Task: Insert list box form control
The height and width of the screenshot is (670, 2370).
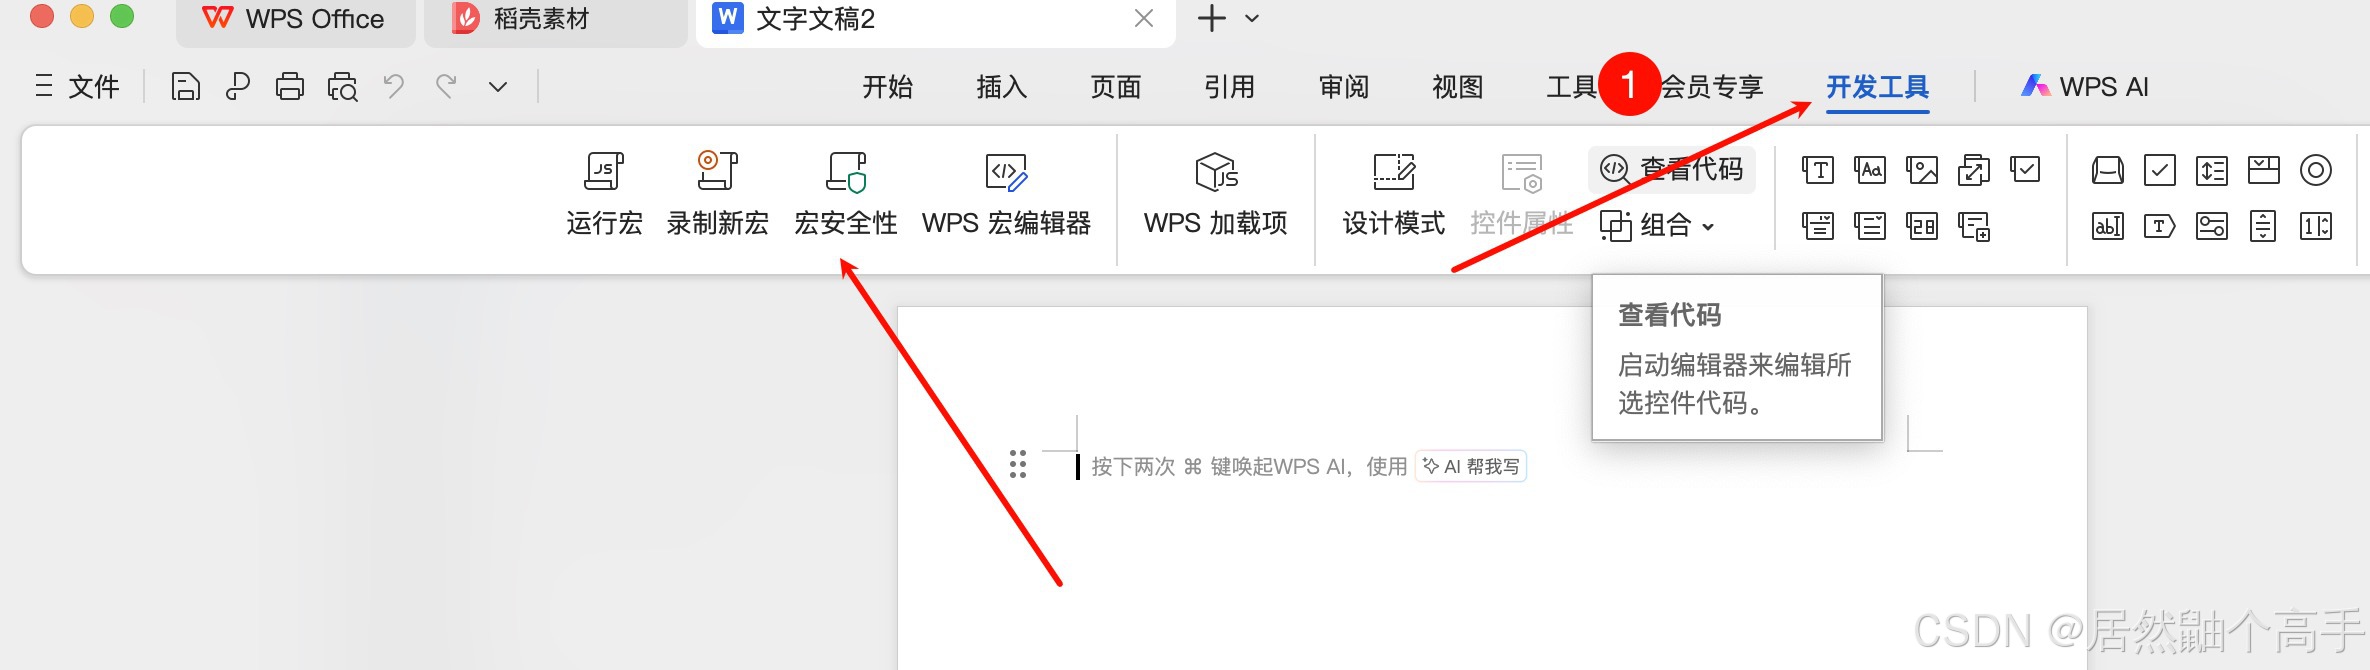Action: coord(2212,170)
